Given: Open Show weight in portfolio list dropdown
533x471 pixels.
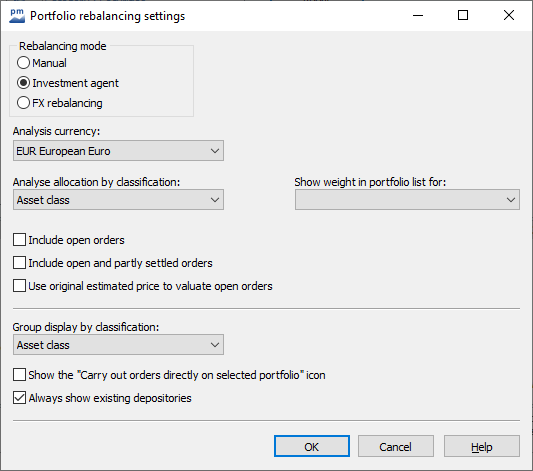Looking at the screenshot, I should click(407, 200).
